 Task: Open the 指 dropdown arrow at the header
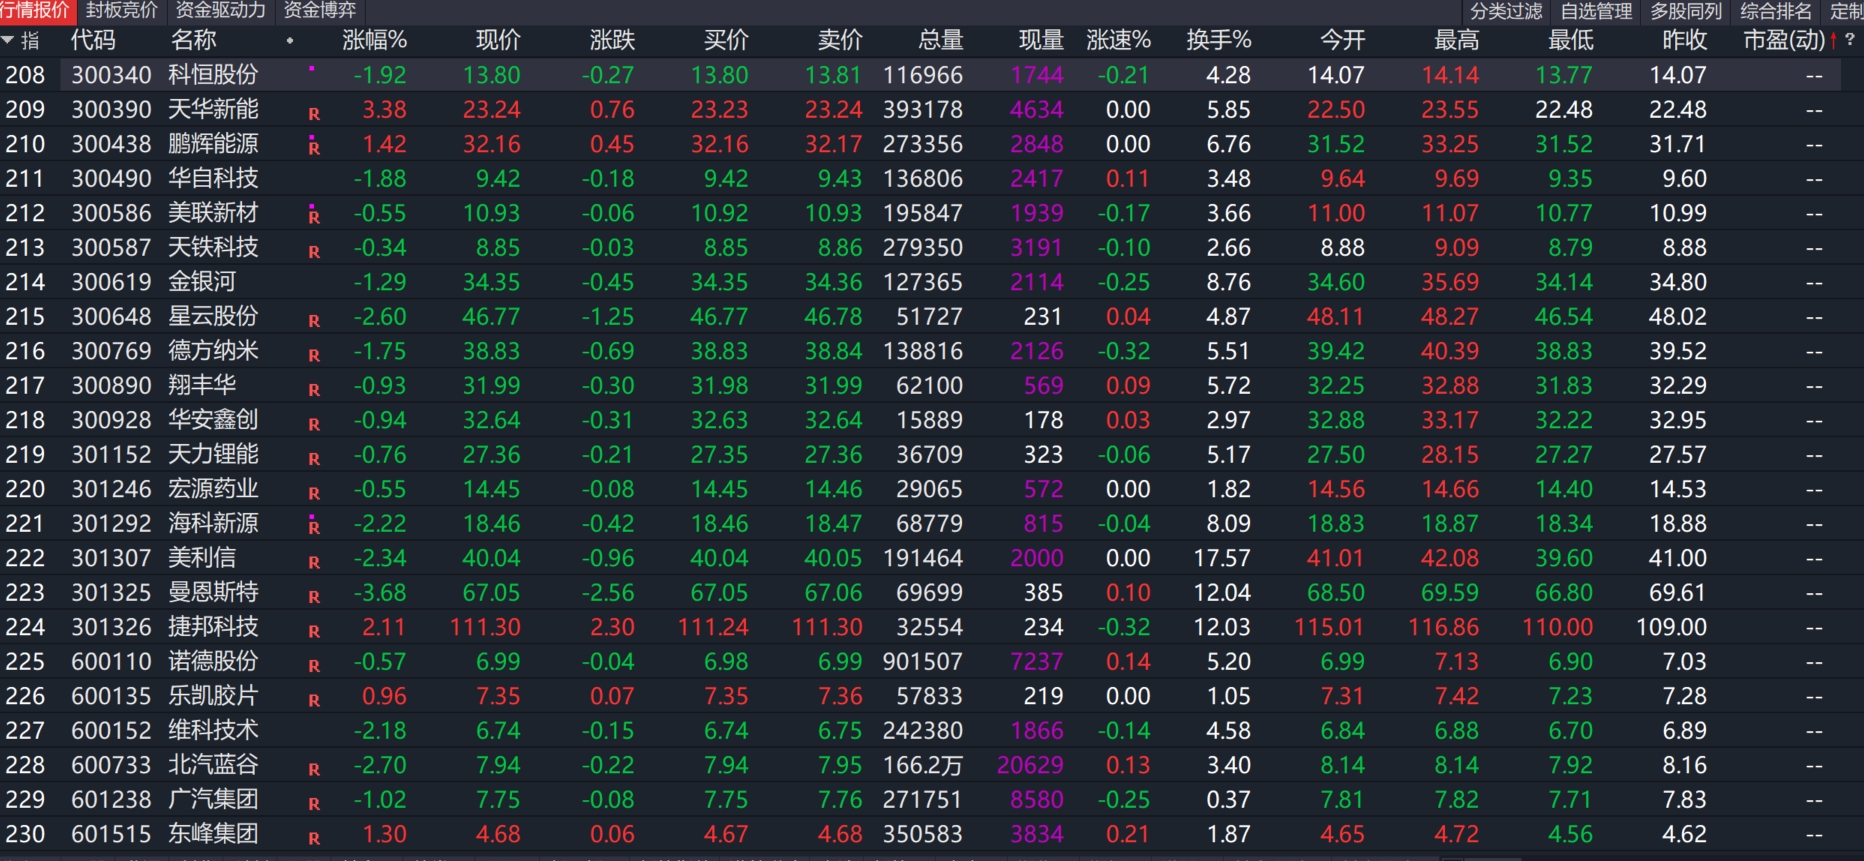(x=8, y=40)
